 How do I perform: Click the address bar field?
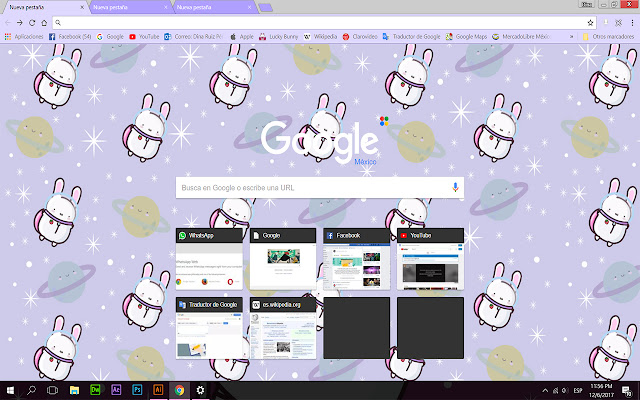point(324,23)
